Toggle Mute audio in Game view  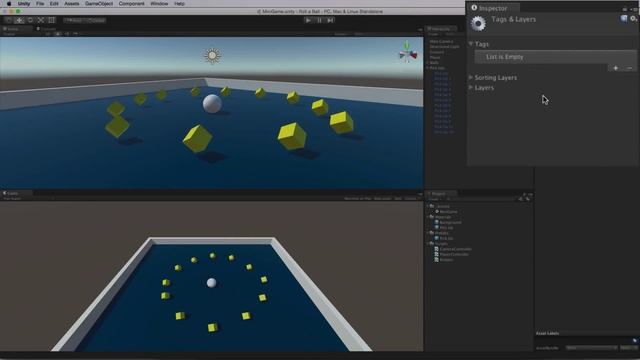click(382, 198)
